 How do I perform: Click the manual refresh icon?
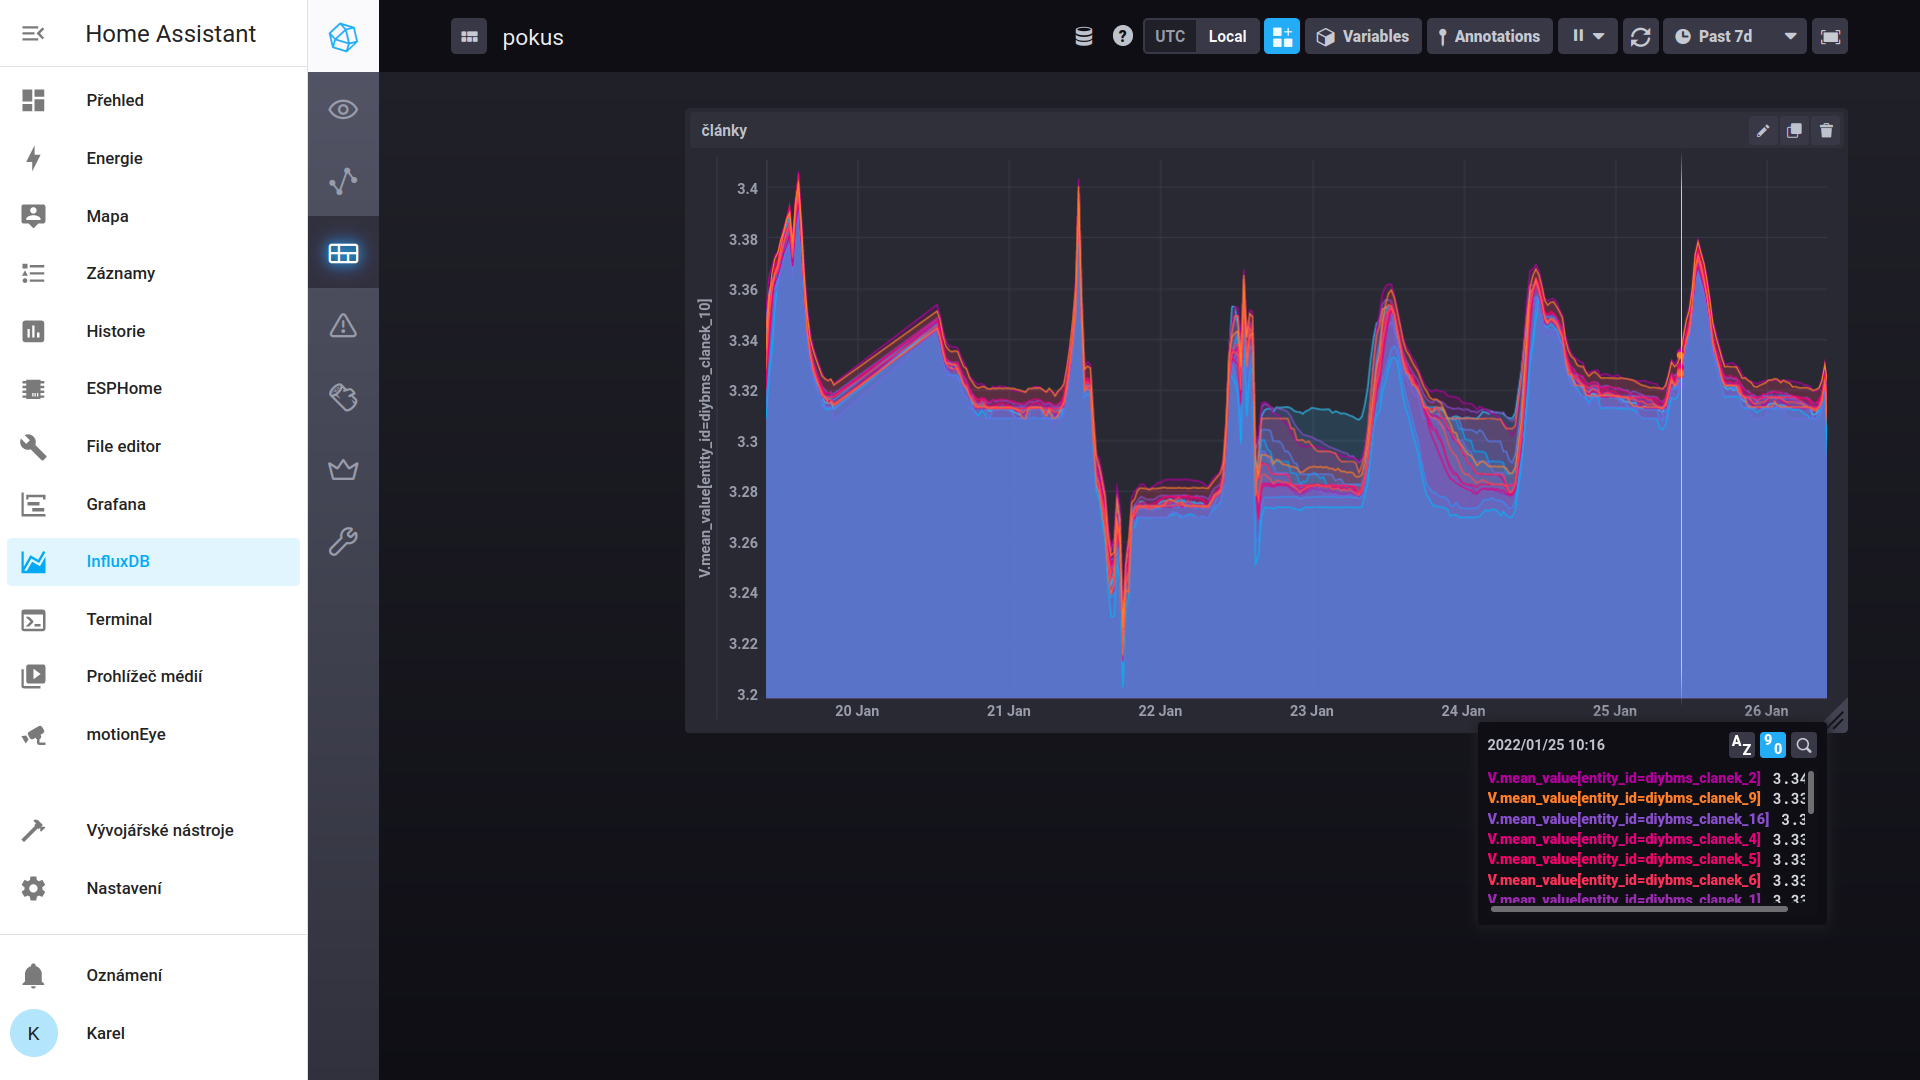(x=1640, y=37)
